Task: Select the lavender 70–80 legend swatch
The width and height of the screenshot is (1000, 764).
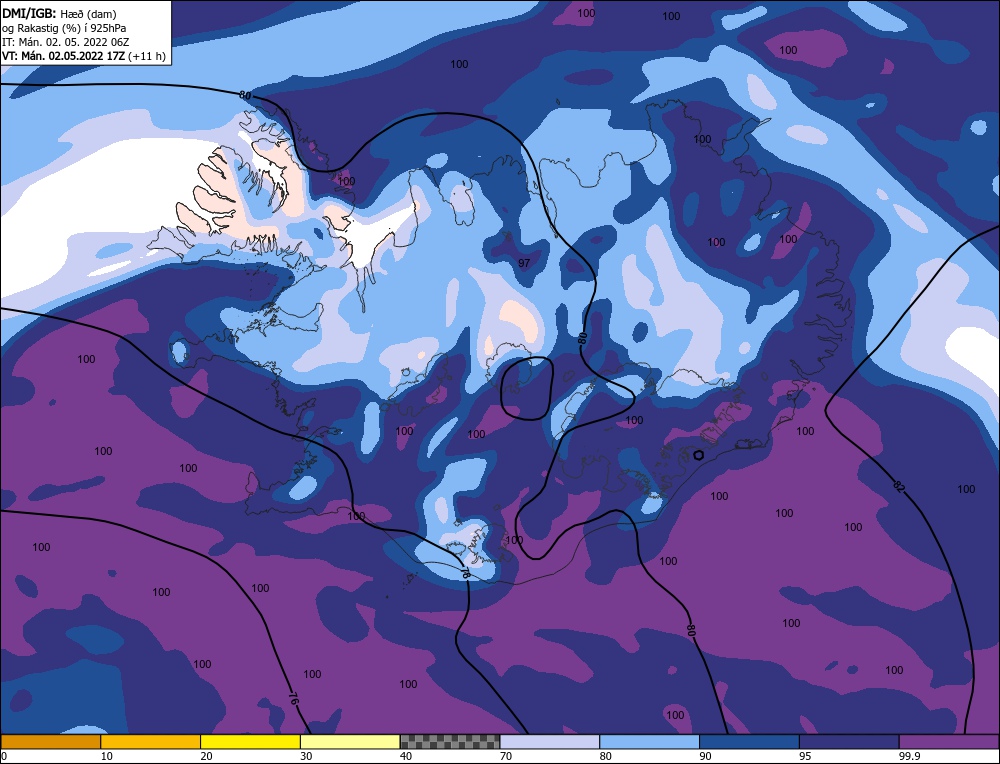Action: coord(550,742)
